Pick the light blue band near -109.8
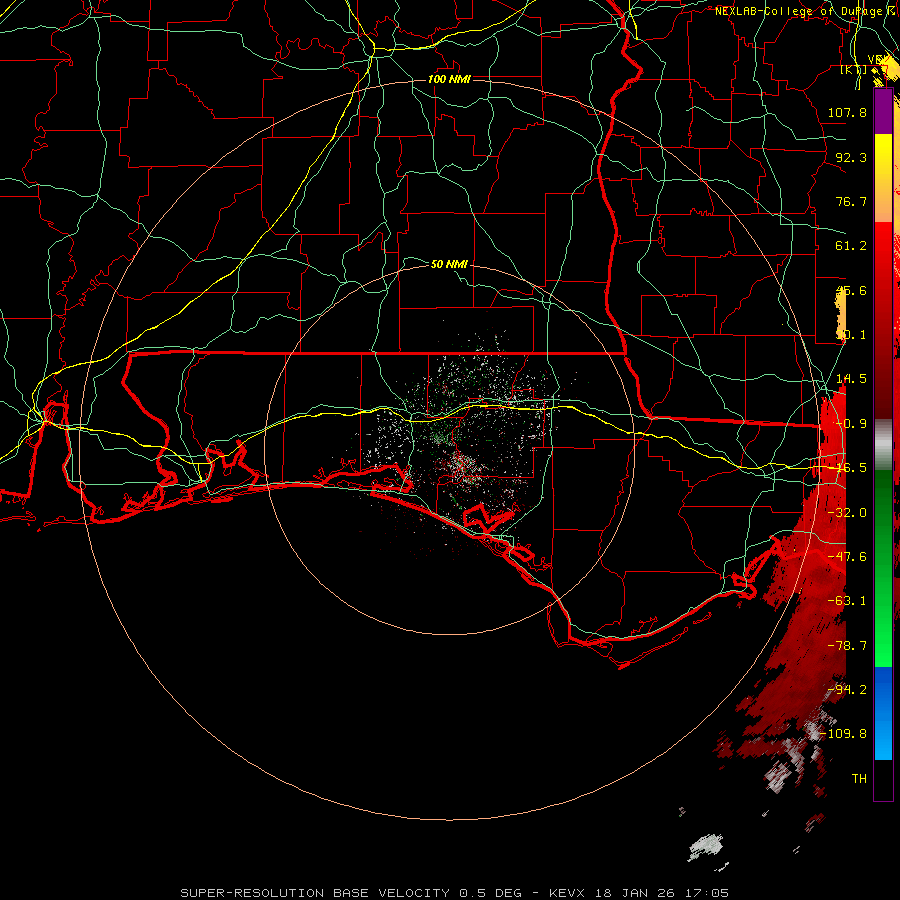Screen dimensions: 900x900 tap(883, 736)
